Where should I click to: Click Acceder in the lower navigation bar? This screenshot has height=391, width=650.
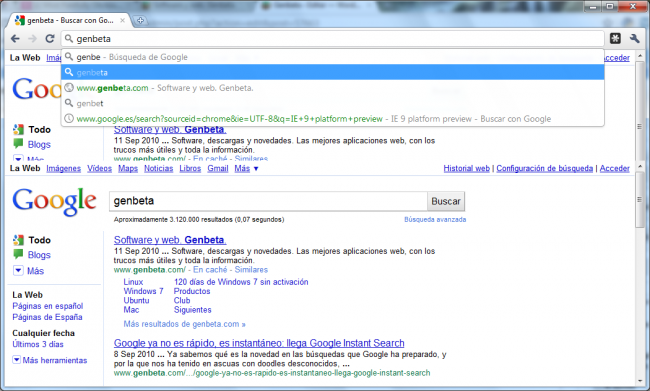[614, 168]
